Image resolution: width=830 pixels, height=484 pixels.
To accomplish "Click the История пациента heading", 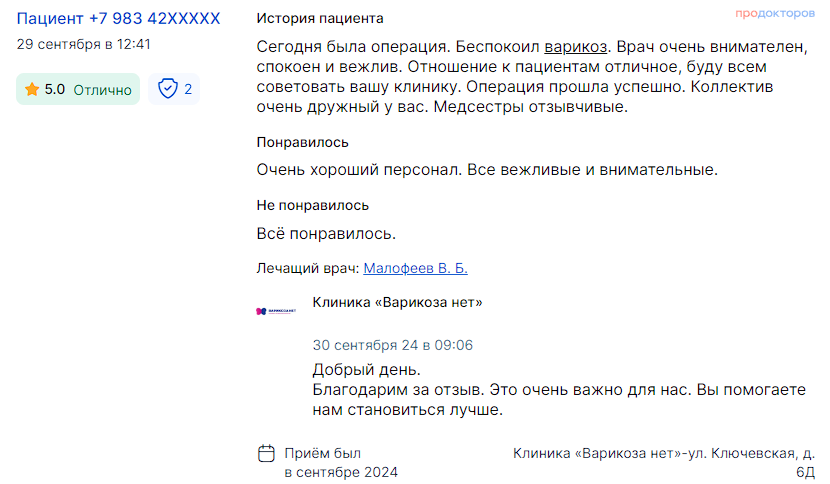I will [x=320, y=19].
